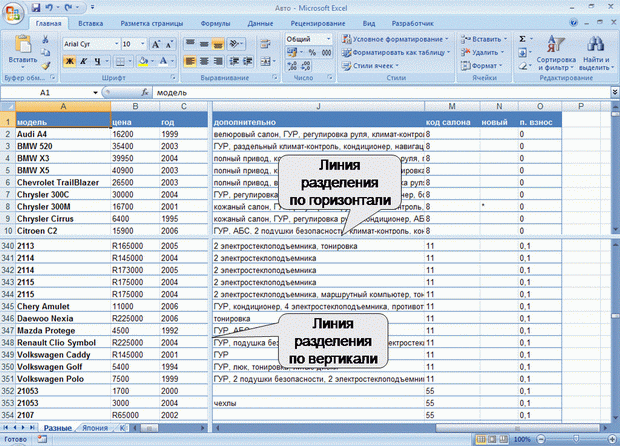Toggle Bold (Ж) formatting
Viewport: 620px width, 446px height.
(x=70, y=61)
